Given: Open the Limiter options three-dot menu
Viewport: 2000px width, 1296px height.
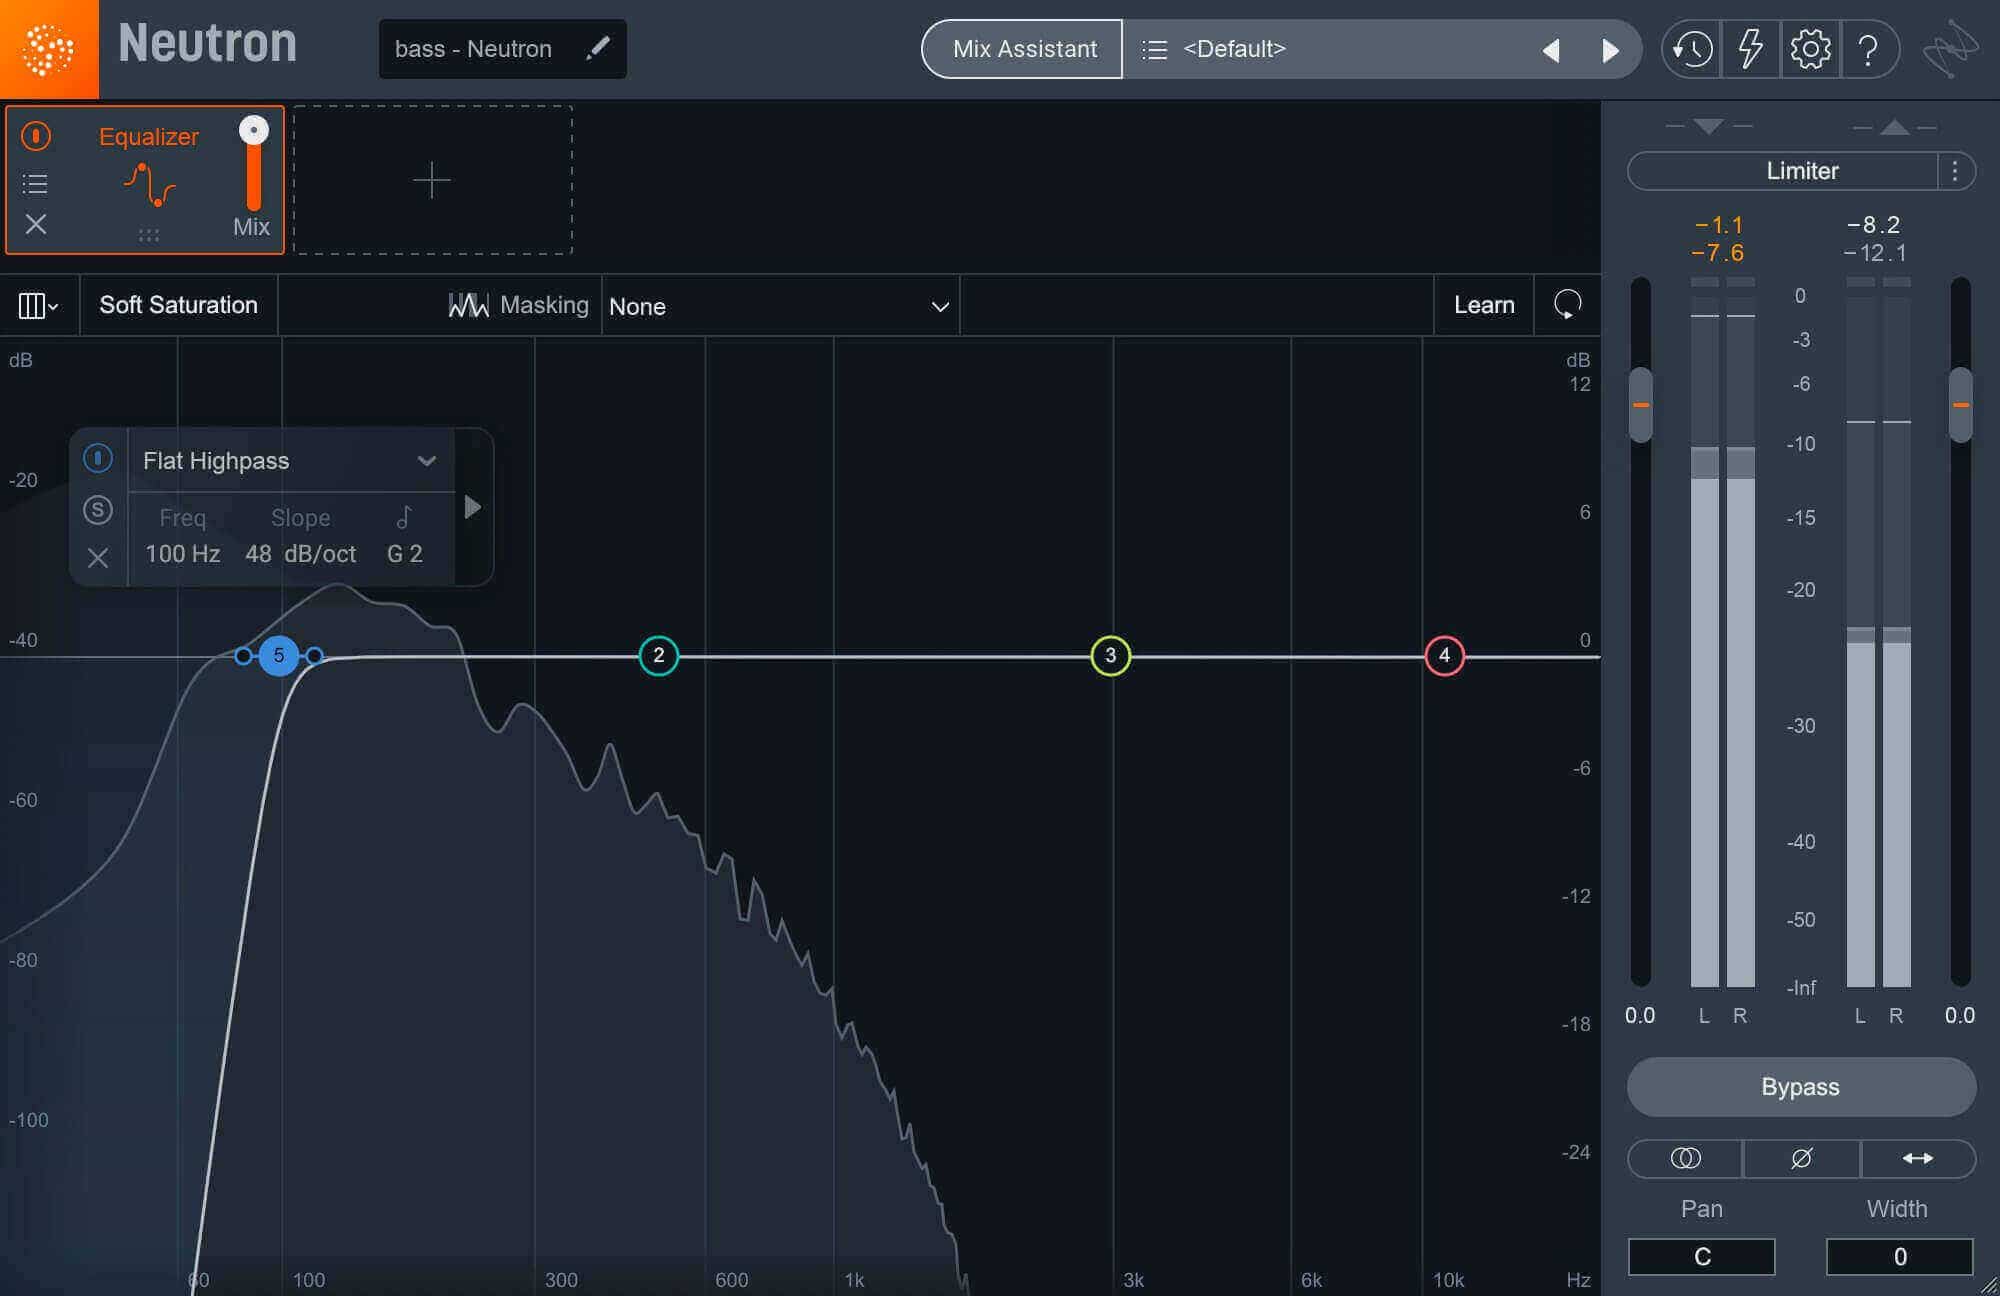Looking at the screenshot, I should (x=1955, y=171).
